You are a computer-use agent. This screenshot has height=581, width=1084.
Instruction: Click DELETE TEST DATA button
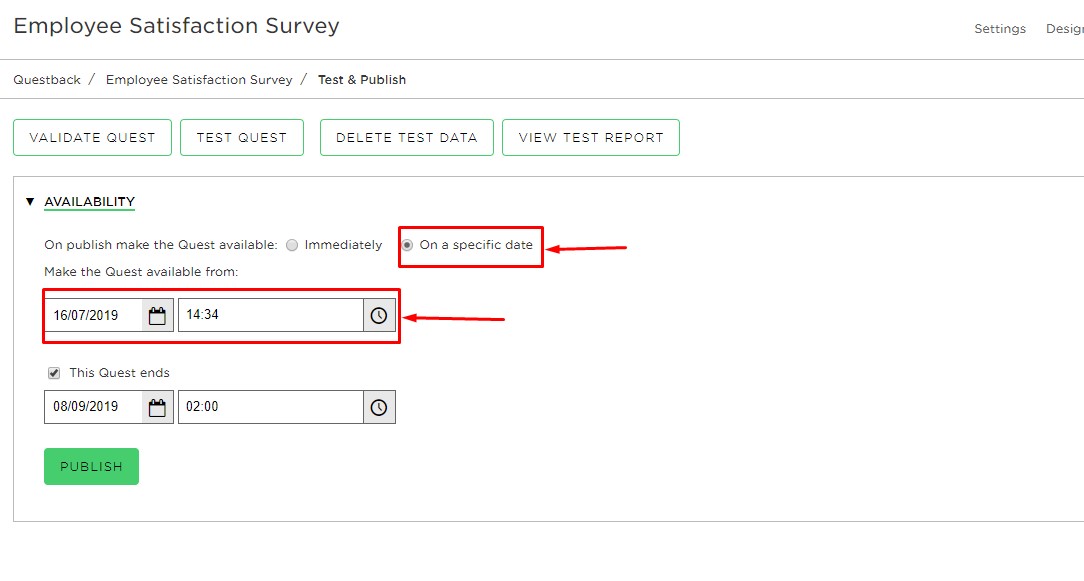click(406, 138)
